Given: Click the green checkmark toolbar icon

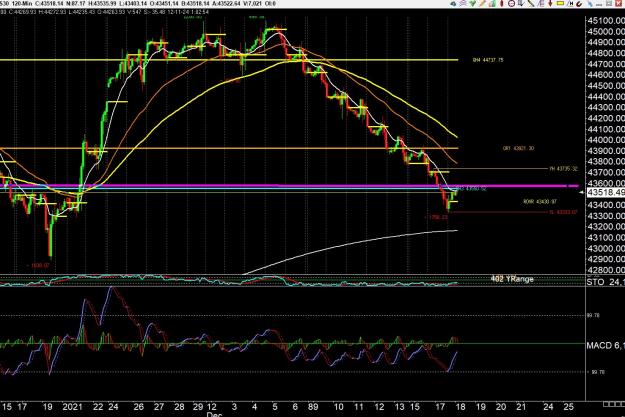Looking at the screenshot, I should pyautogui.click(x=473, y=3).
